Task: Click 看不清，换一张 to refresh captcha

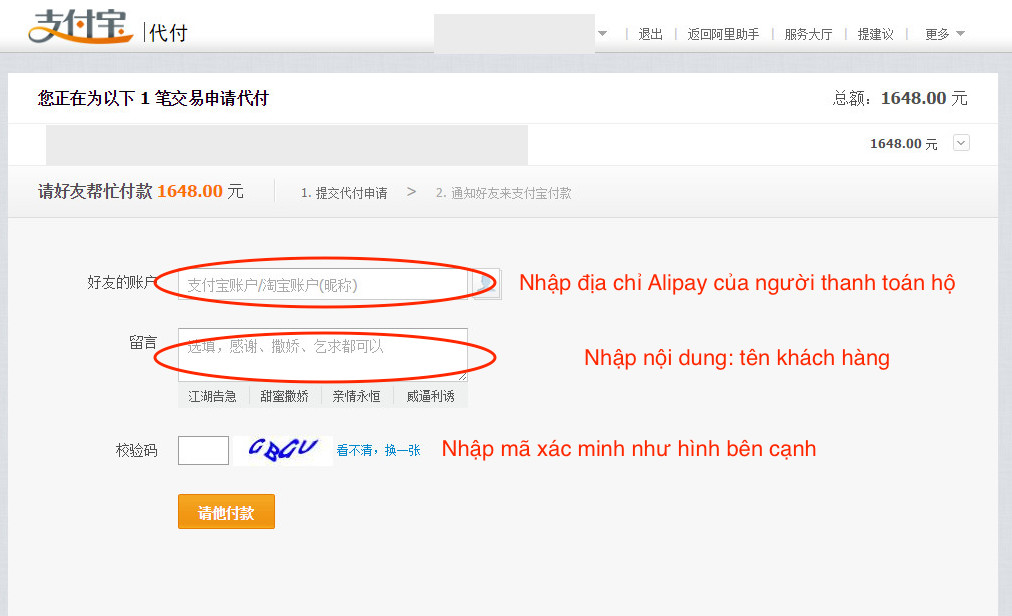Action: [378, 451]
